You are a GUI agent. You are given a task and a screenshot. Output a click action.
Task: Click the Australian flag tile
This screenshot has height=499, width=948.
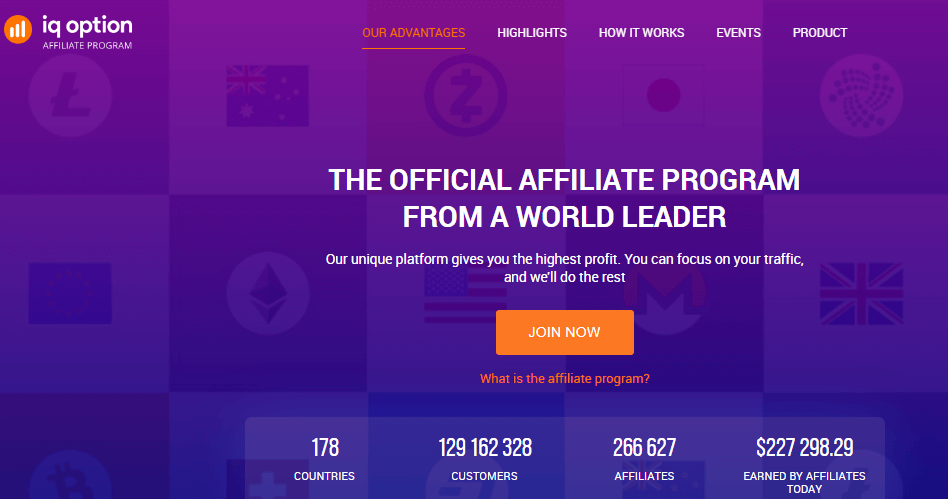[267, 96]
